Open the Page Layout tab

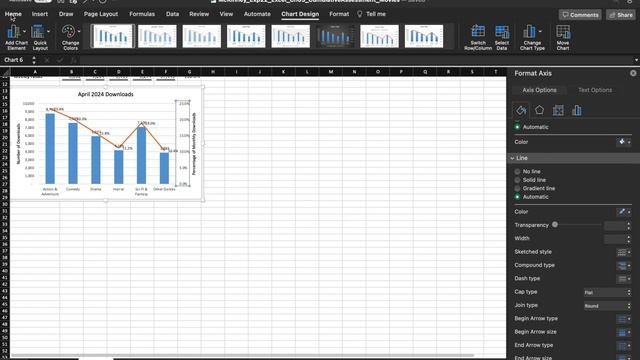(x=101, y=14)
